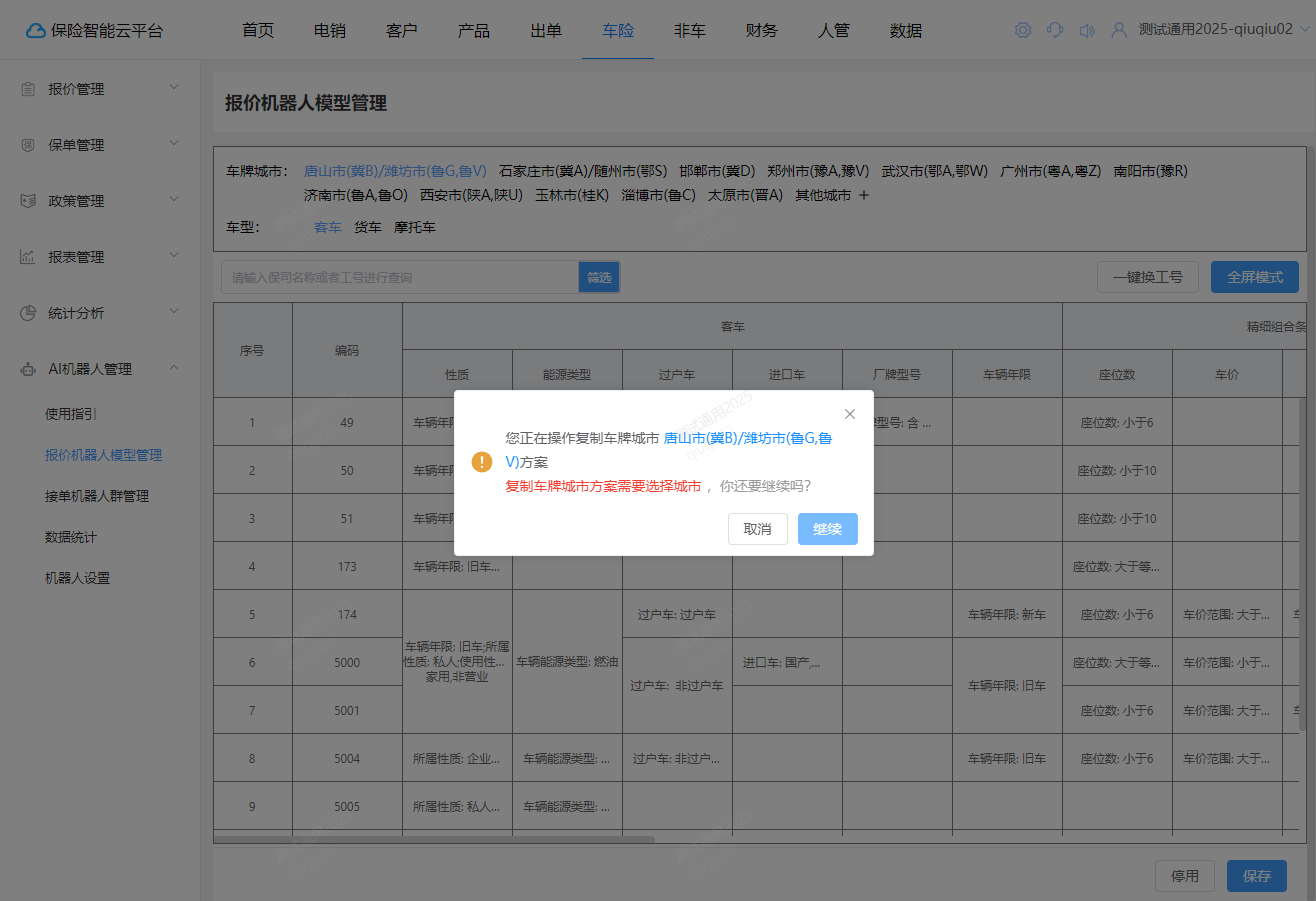The width and height of the screenshot is (1316, 901).
Task: Click the 保单管理 shield icon
Action: (x=28, y=145)
